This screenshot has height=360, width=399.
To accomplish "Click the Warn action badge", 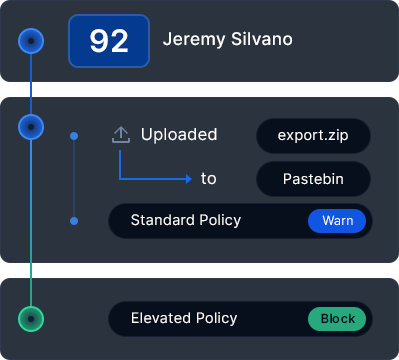I will (x=337, y=221).
